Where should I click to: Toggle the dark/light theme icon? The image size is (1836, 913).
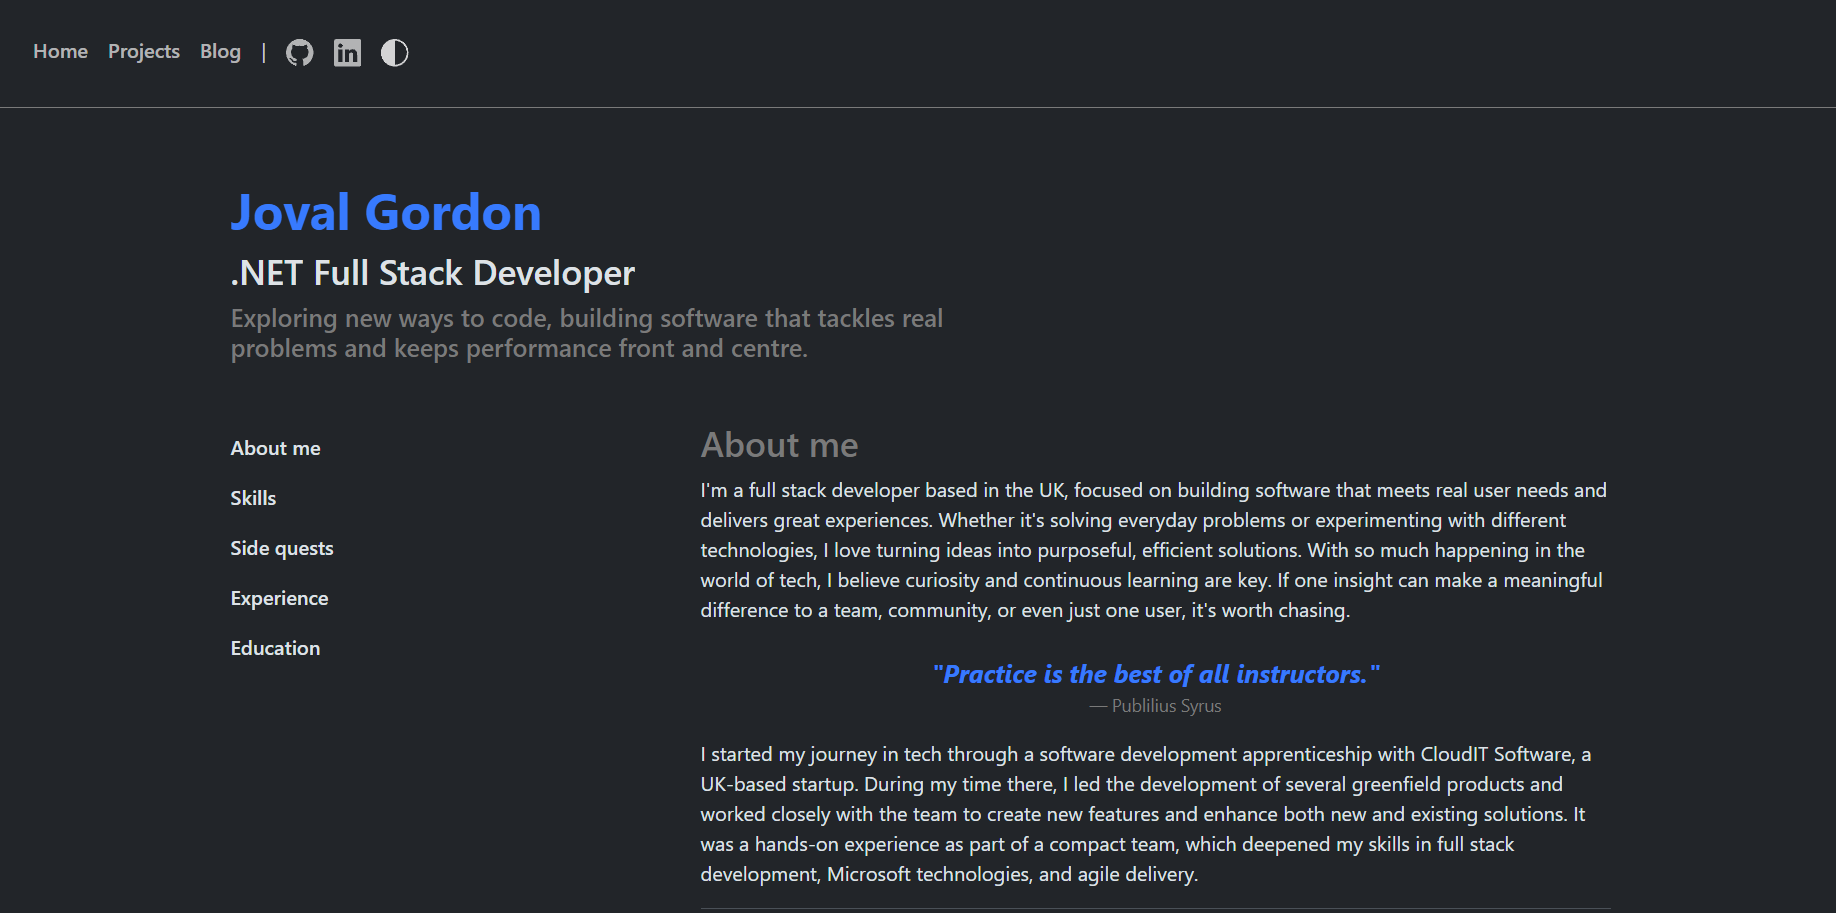394,52
